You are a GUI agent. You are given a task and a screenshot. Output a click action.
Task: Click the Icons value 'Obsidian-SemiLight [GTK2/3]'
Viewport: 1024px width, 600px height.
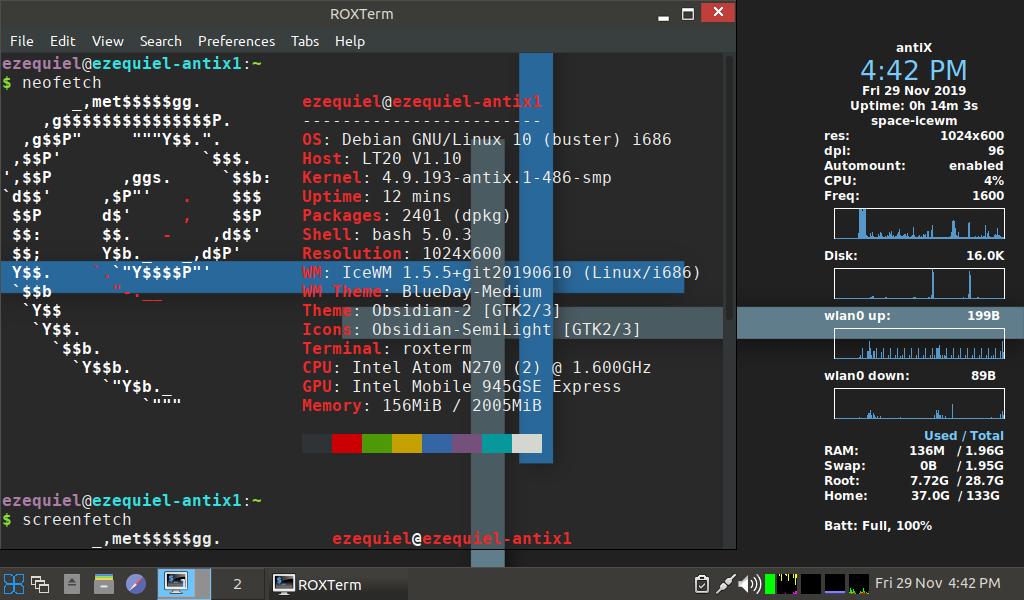click(x=506, y=330)
